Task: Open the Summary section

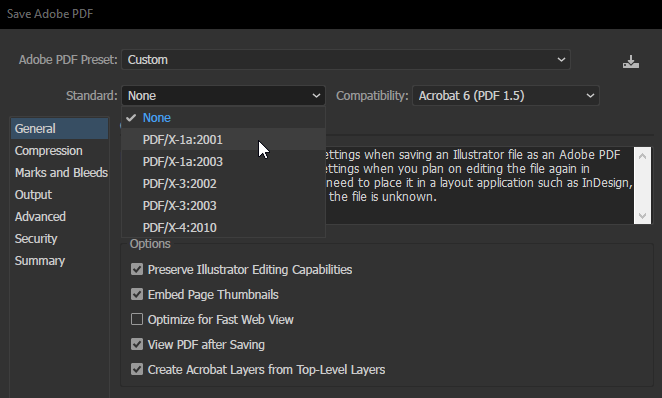Action: coord(60,260)
